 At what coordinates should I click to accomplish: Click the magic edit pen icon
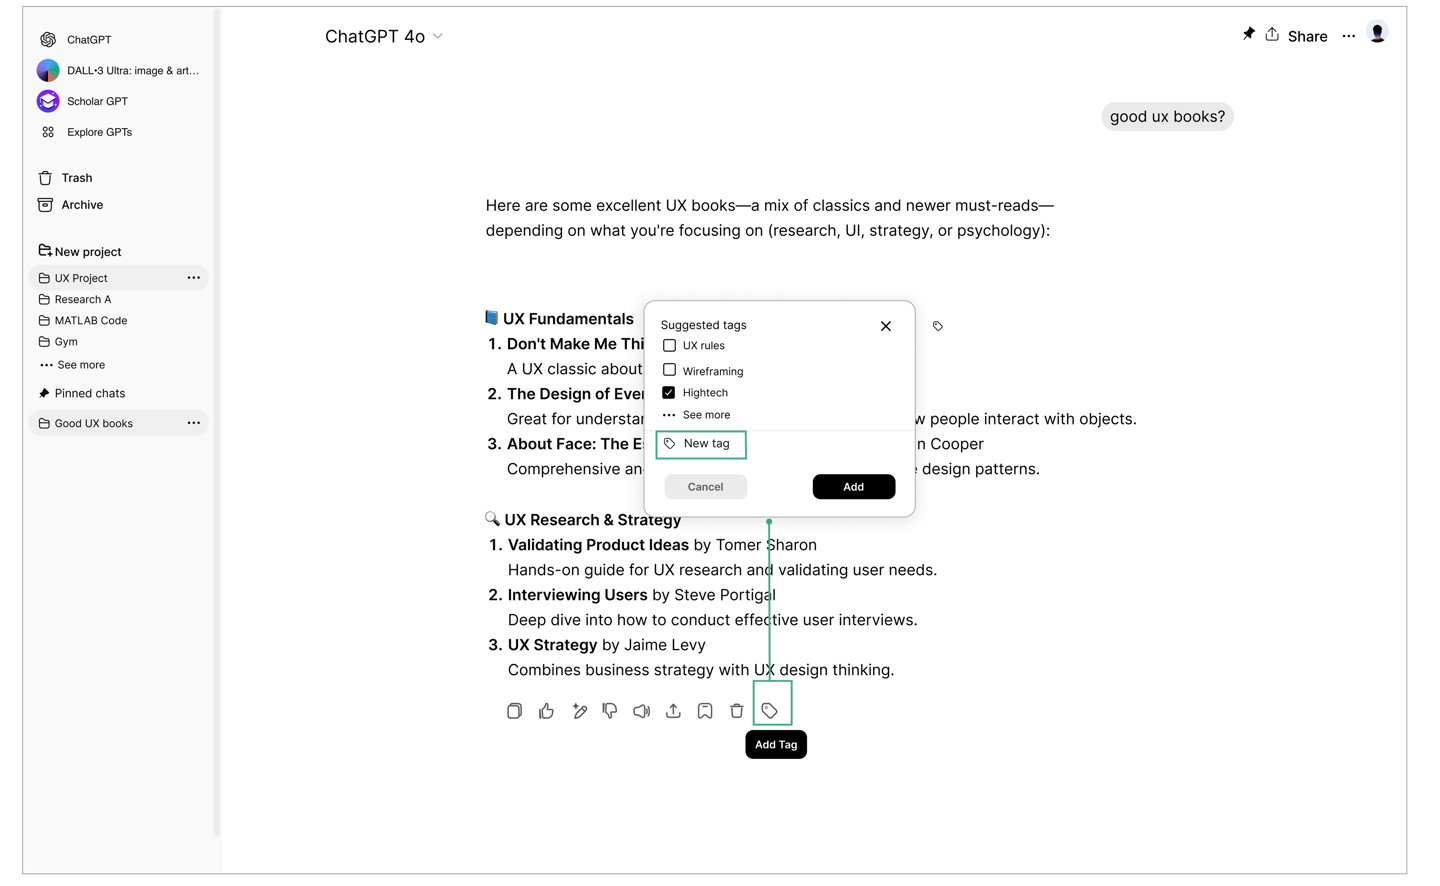pos(579,711)
